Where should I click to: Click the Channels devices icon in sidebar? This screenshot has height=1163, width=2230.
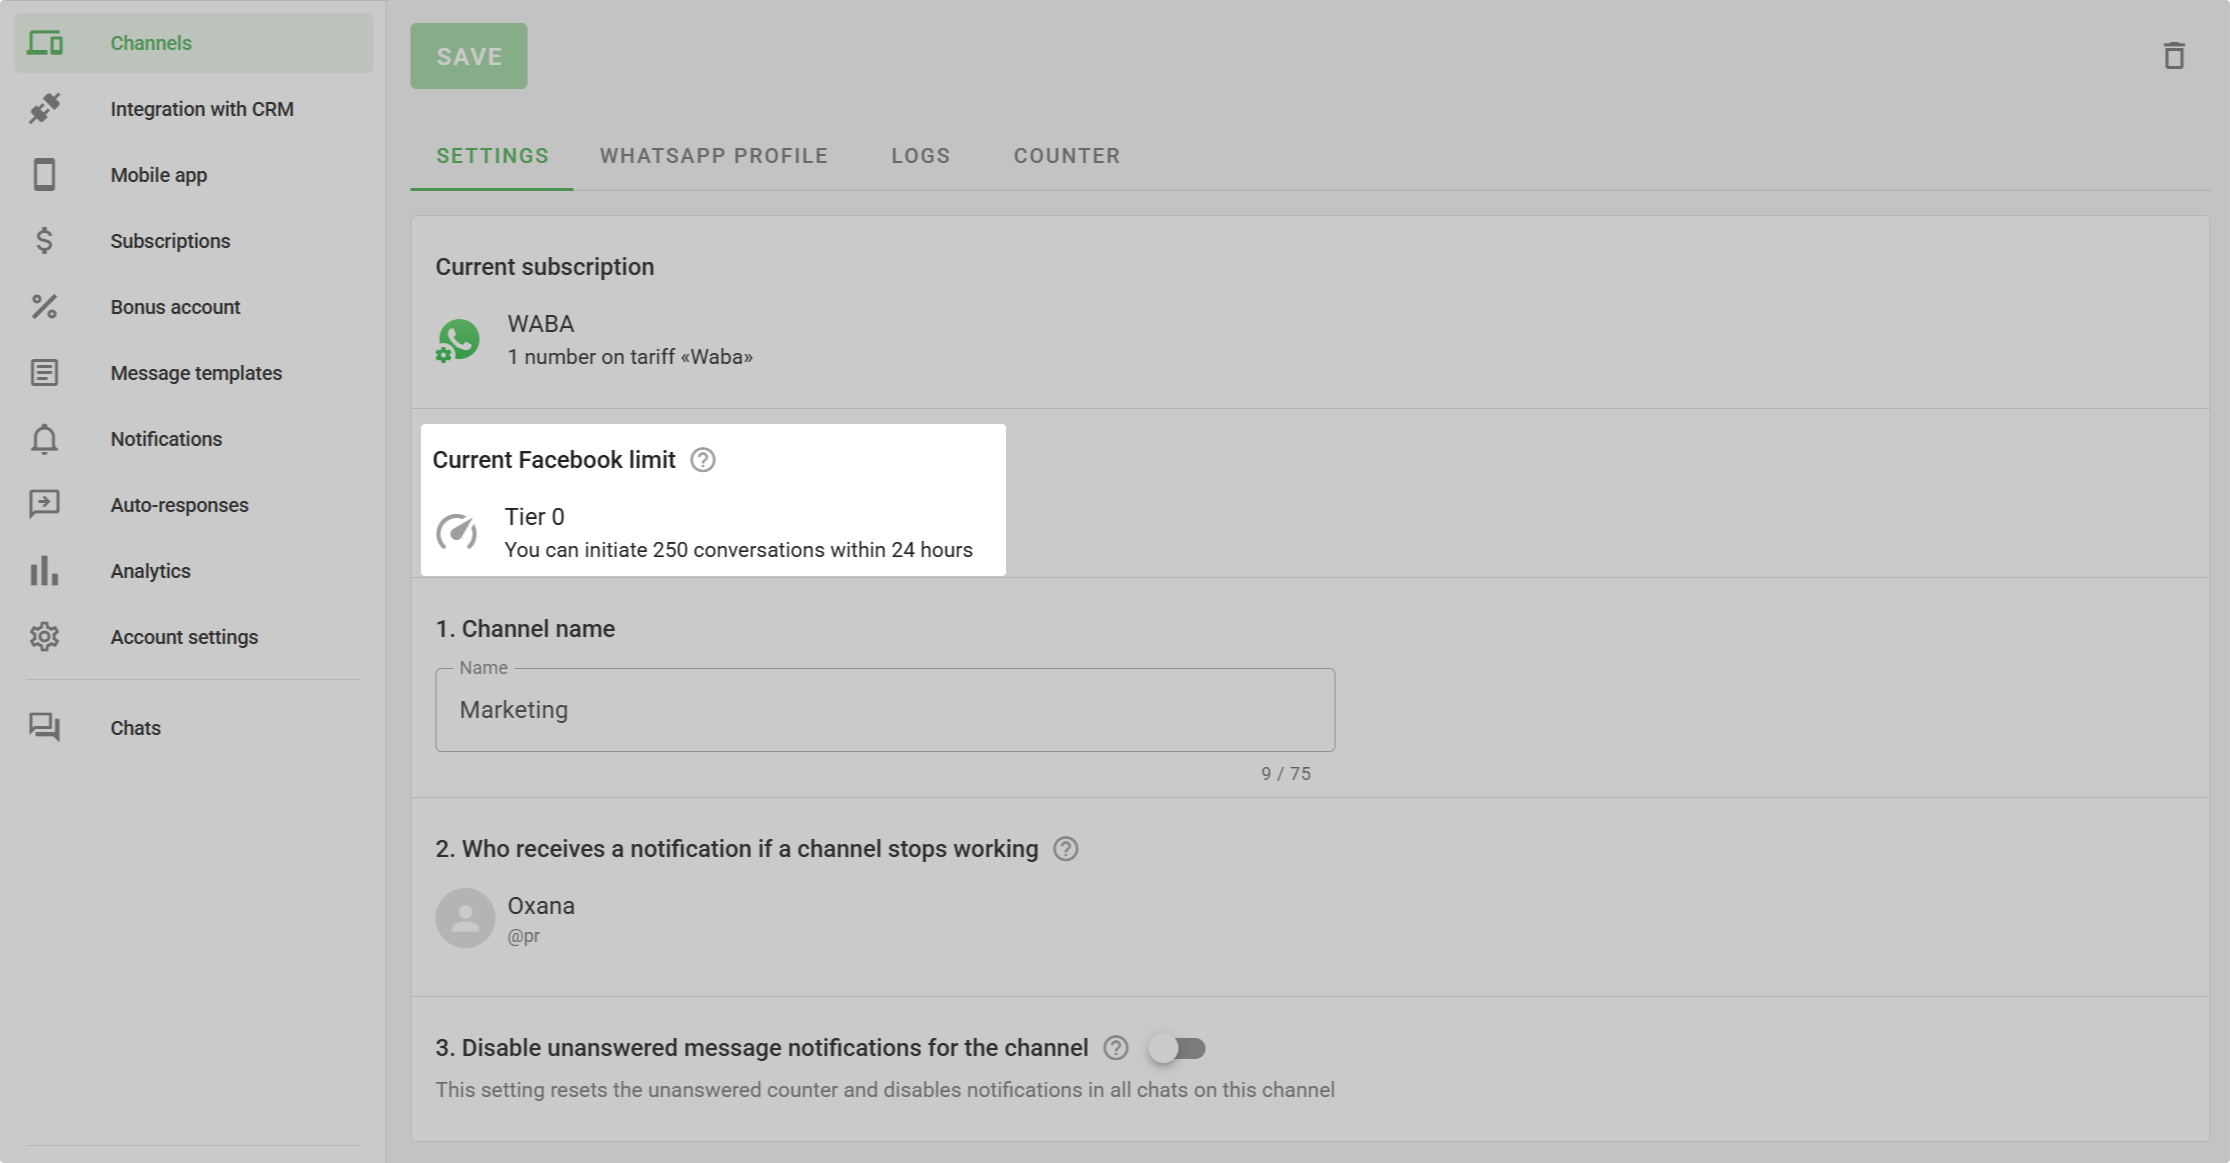point(45,43)
